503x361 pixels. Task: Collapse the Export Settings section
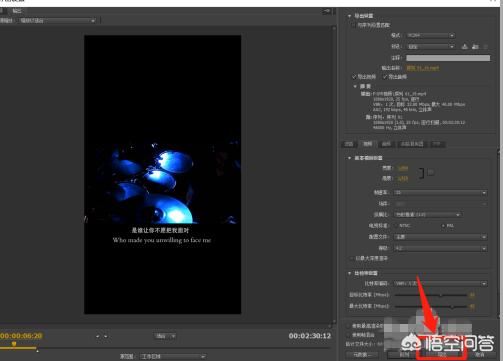(349, 16)
